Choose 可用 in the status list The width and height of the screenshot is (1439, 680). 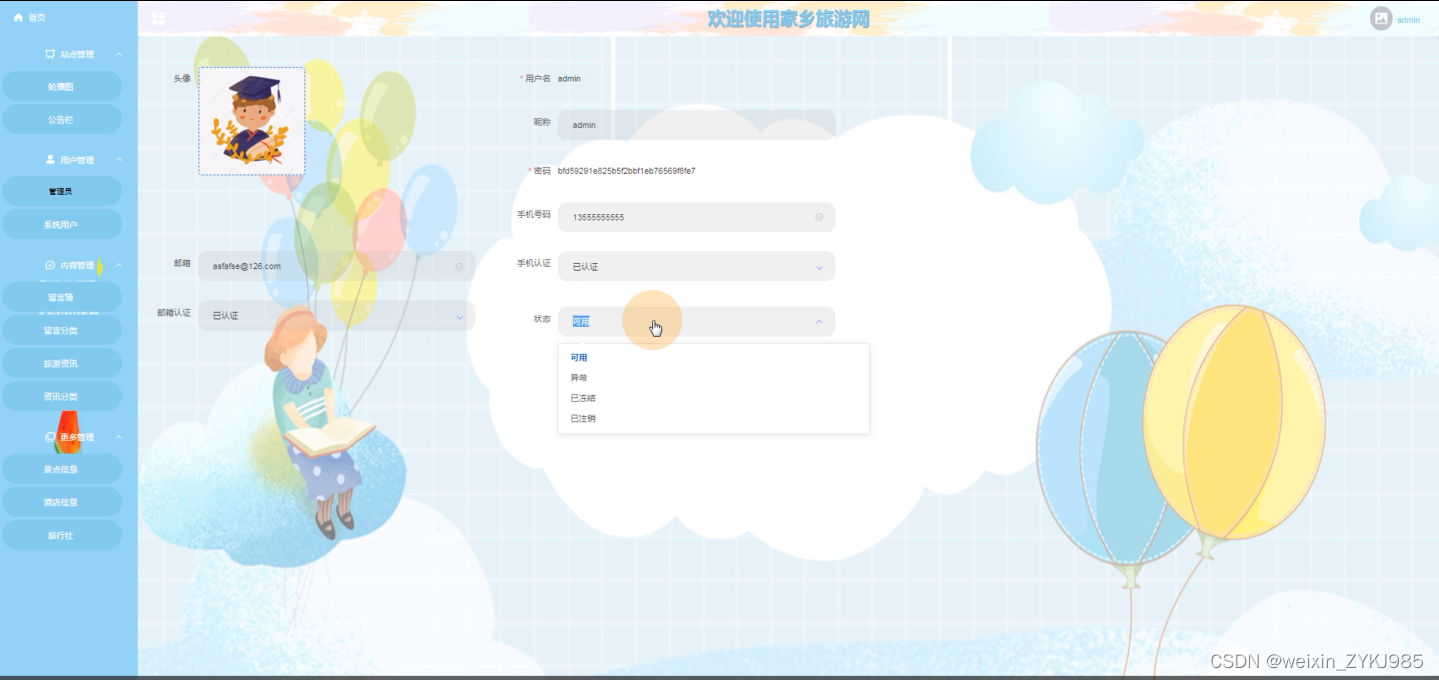[x=713, y=357]
